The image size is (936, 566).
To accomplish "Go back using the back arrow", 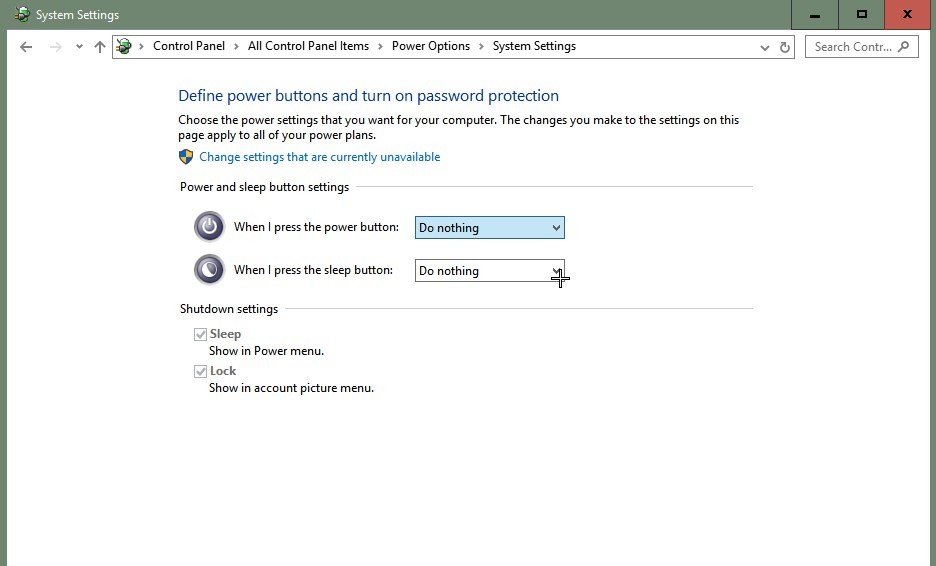I will tap(26, 47).
